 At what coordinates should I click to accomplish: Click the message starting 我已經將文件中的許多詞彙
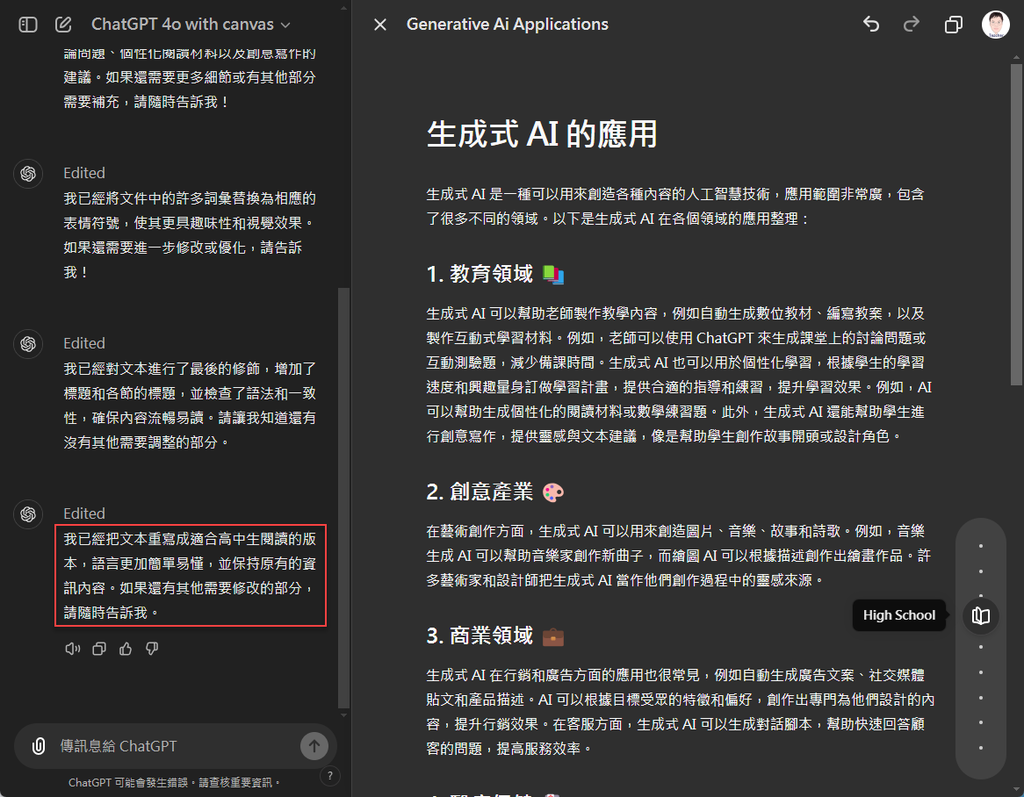tap(190, 235)
